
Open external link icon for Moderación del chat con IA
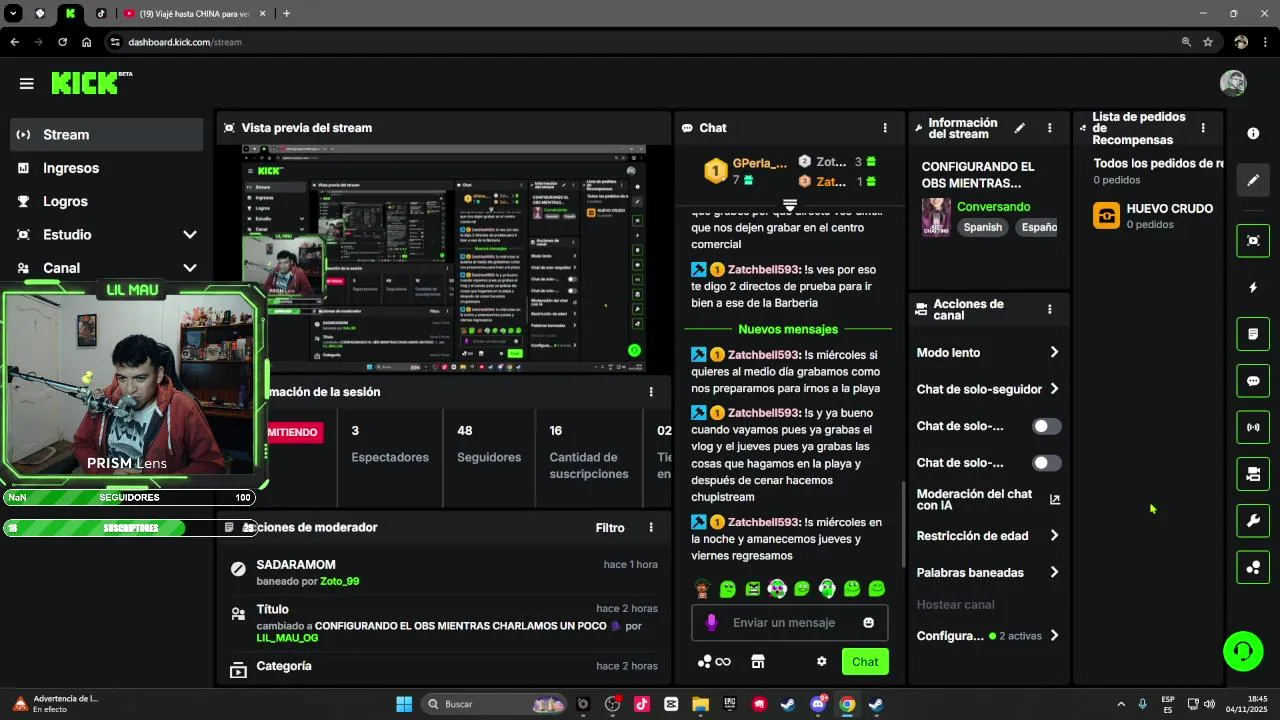point(1054,499)
